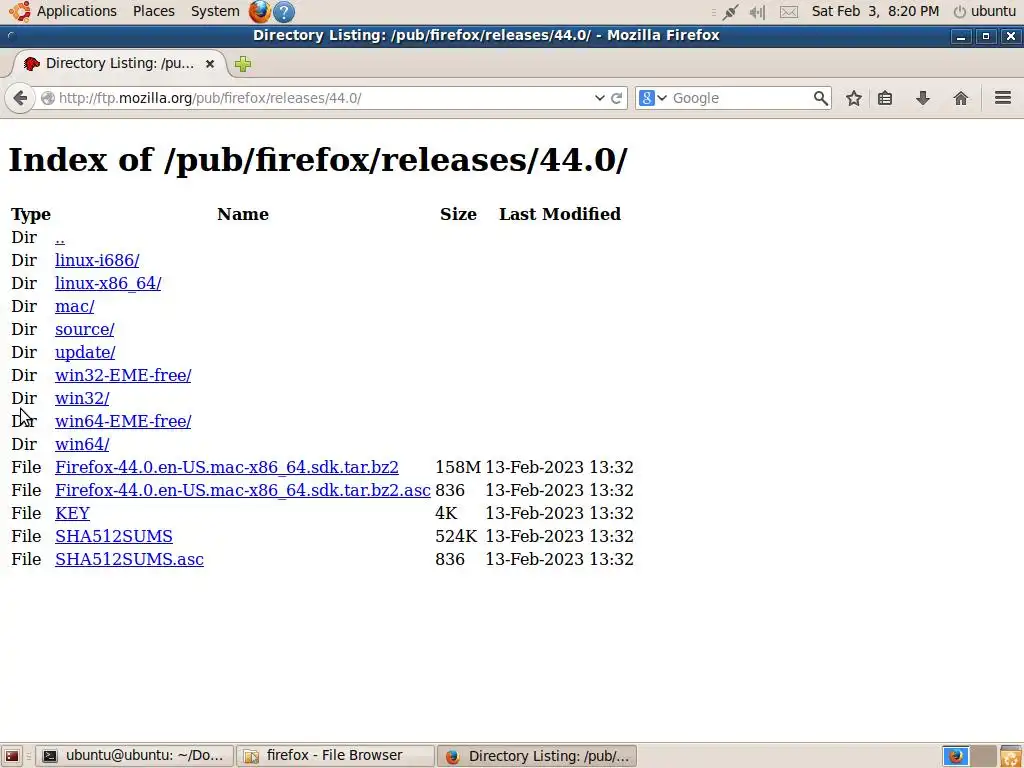Open the win64/ directory link
Viewport: 1024px width, 768px height.
coord(82,444)
